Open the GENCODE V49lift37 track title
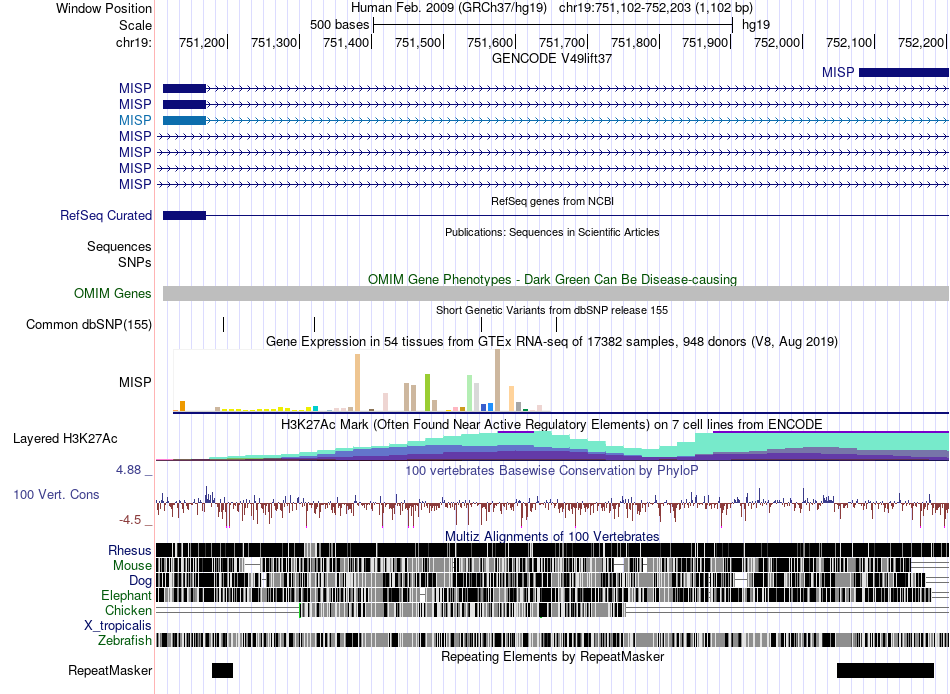This screenshot has height=694, width=950. (551, 58)
